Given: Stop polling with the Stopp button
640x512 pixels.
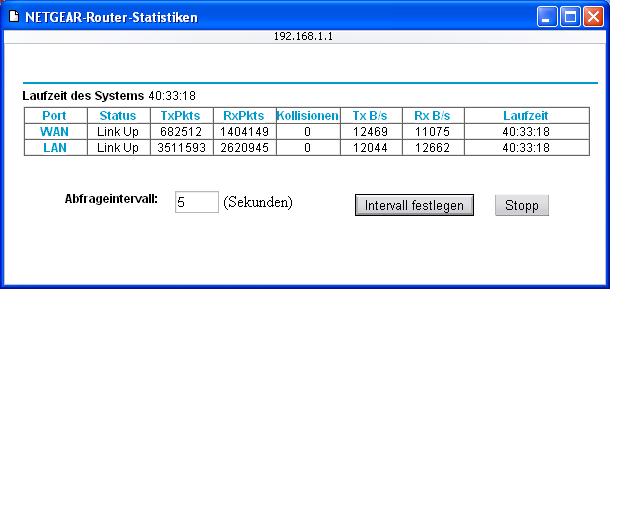Looking at the screenshot, I should pyautogui.click(x=522, y=205).
